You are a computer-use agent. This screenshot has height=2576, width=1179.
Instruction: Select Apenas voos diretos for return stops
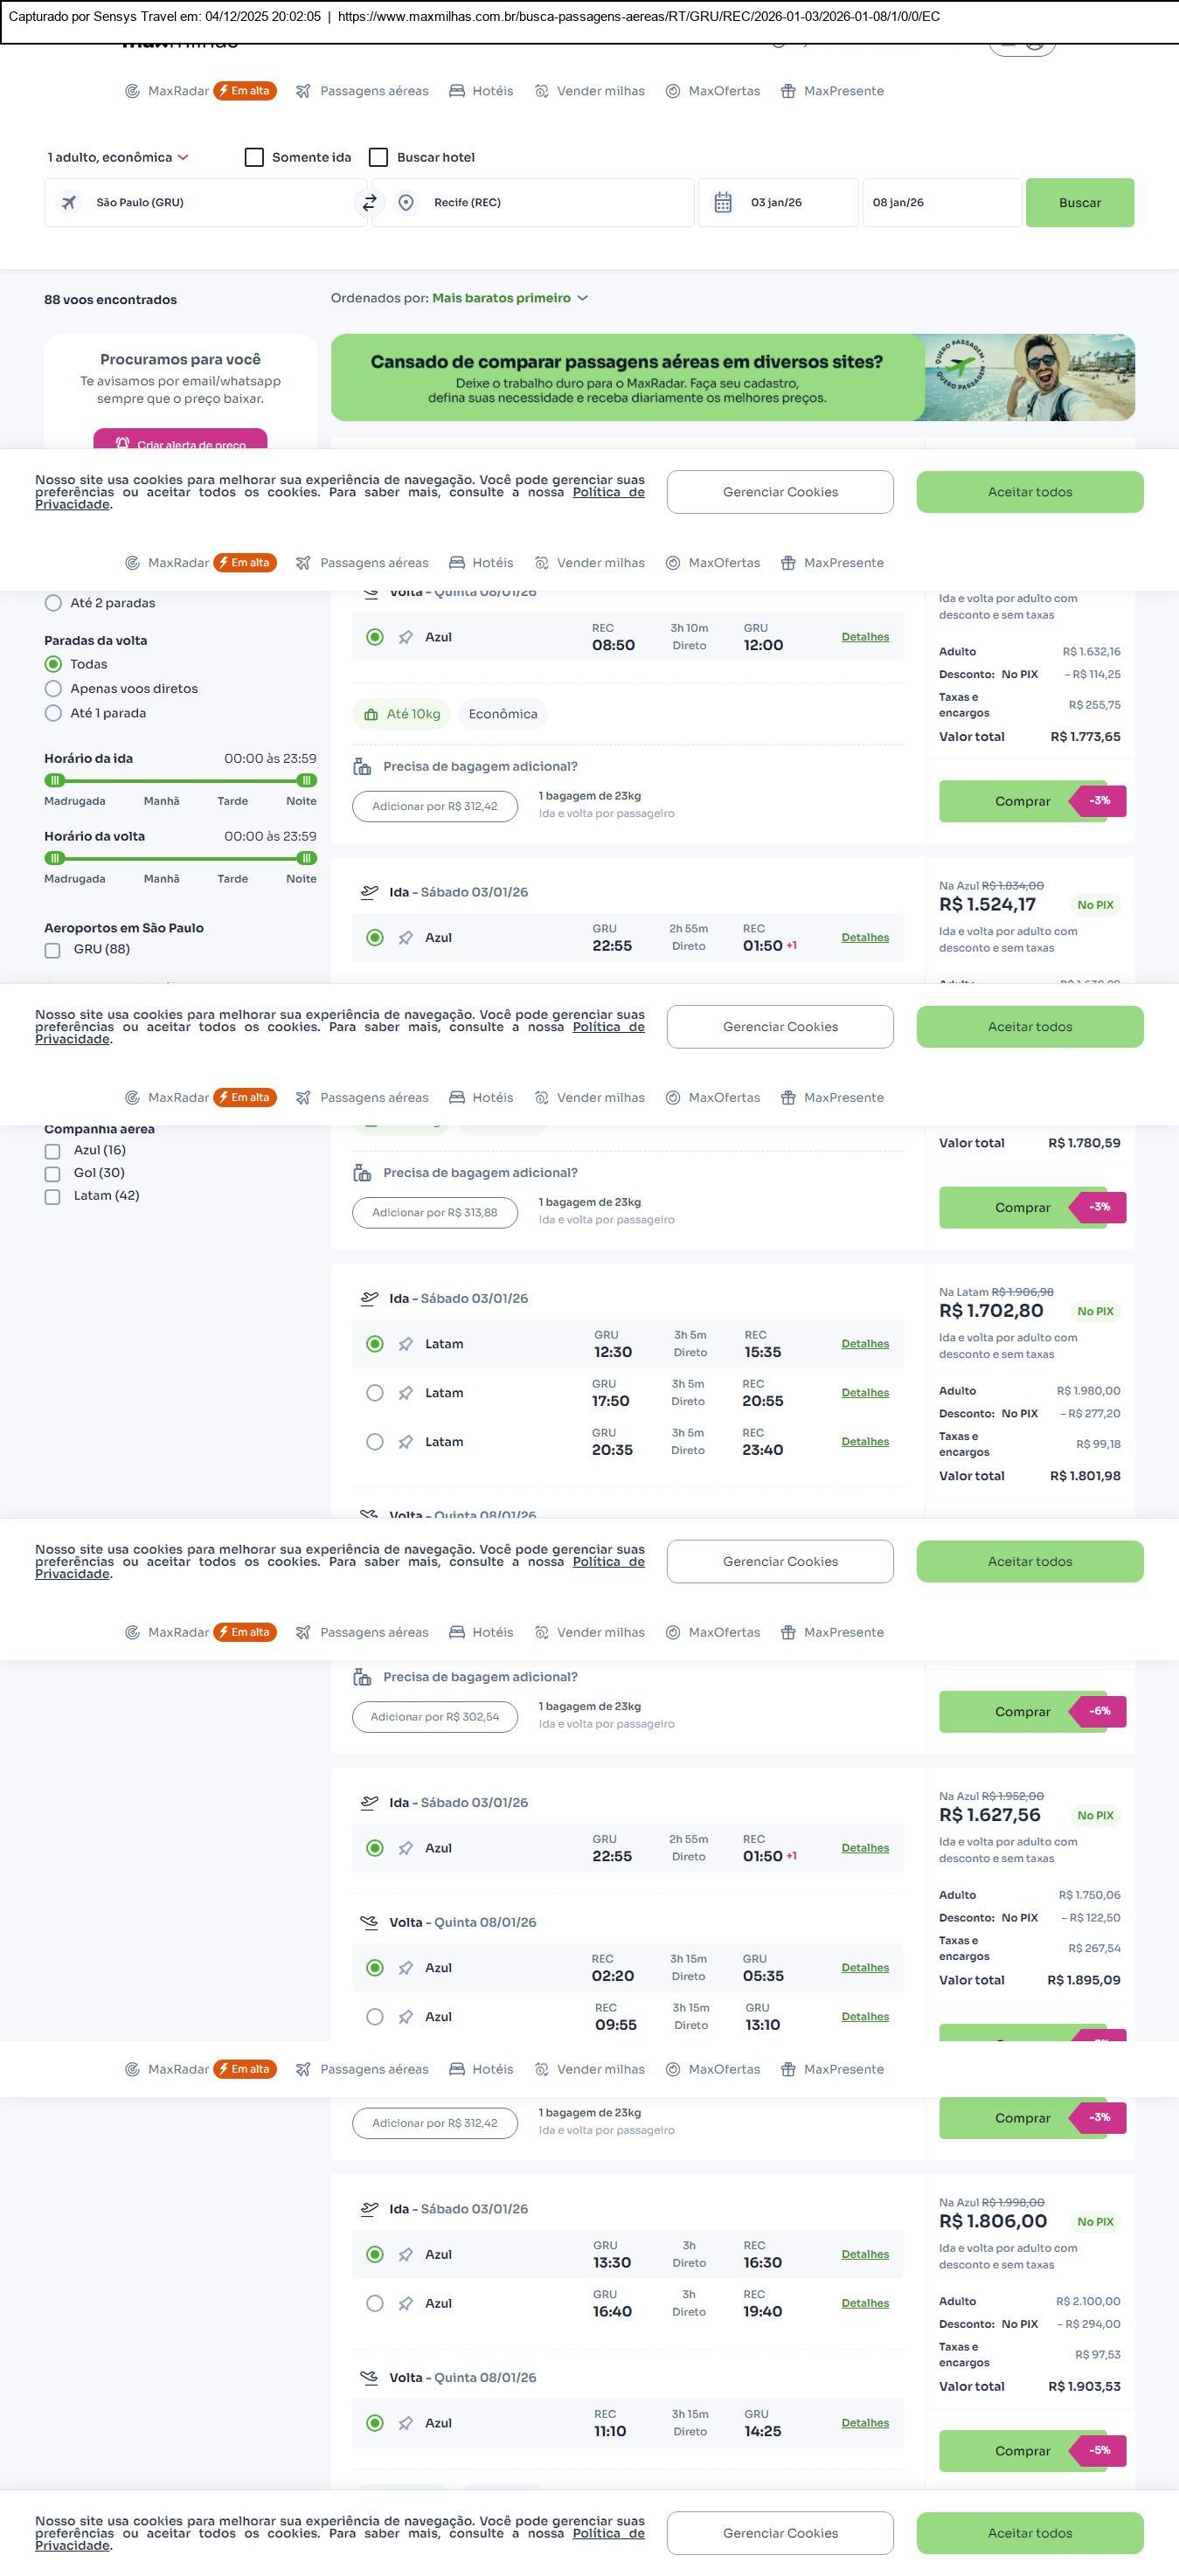click(54, 688)
